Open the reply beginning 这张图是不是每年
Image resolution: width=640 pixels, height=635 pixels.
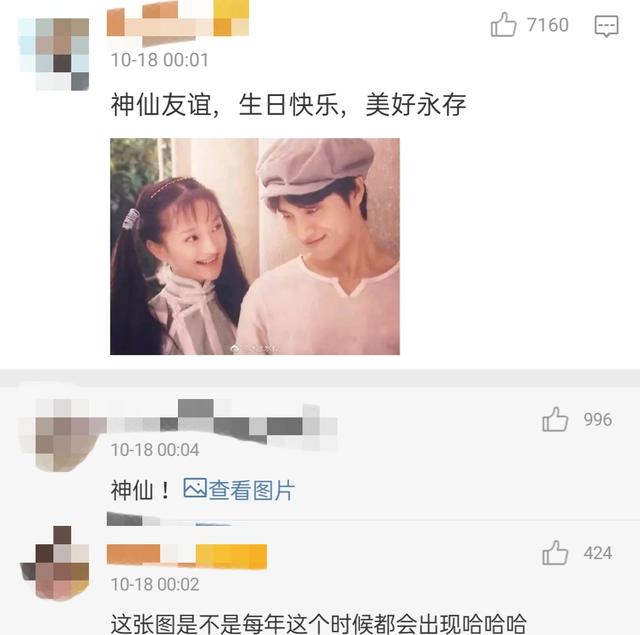[318, 623]
